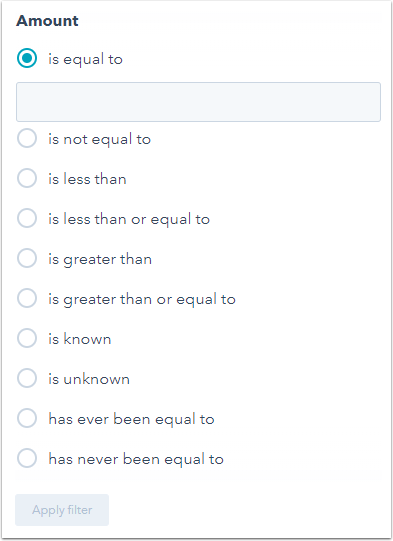The image size is (393, 541).
Task: Choose the 'is not equal to' radio option
Action: click(27, 138)
